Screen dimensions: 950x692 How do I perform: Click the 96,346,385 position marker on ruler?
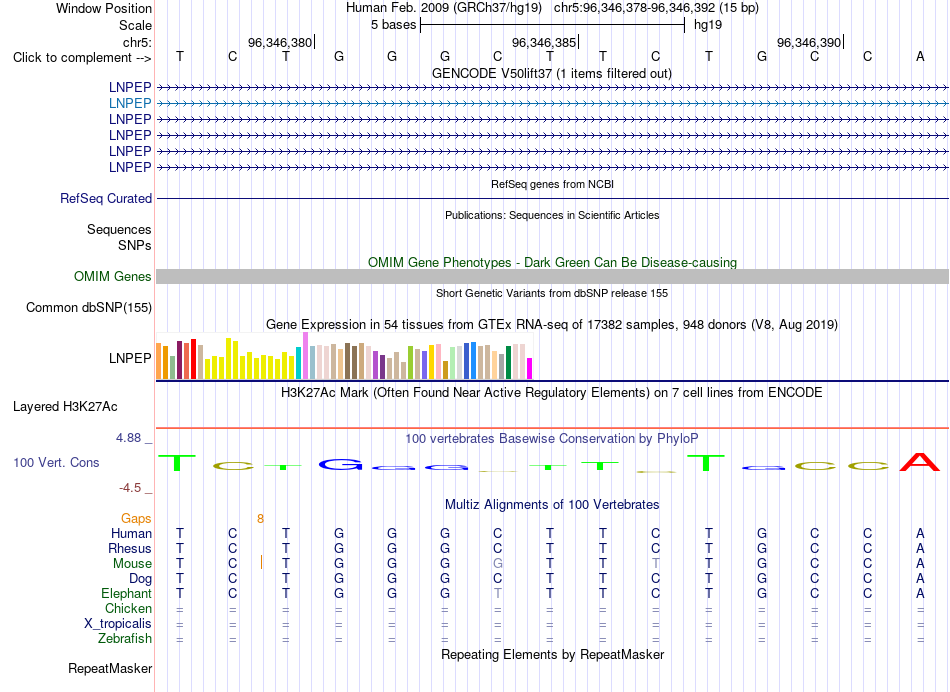(545, 42)
